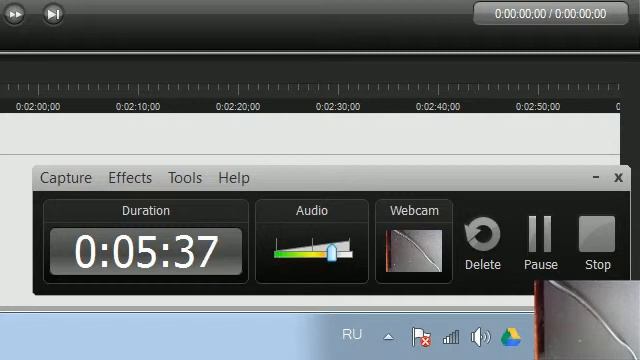Click the Audio panel label
The image size is (640, 360).
tap(312, 211)
